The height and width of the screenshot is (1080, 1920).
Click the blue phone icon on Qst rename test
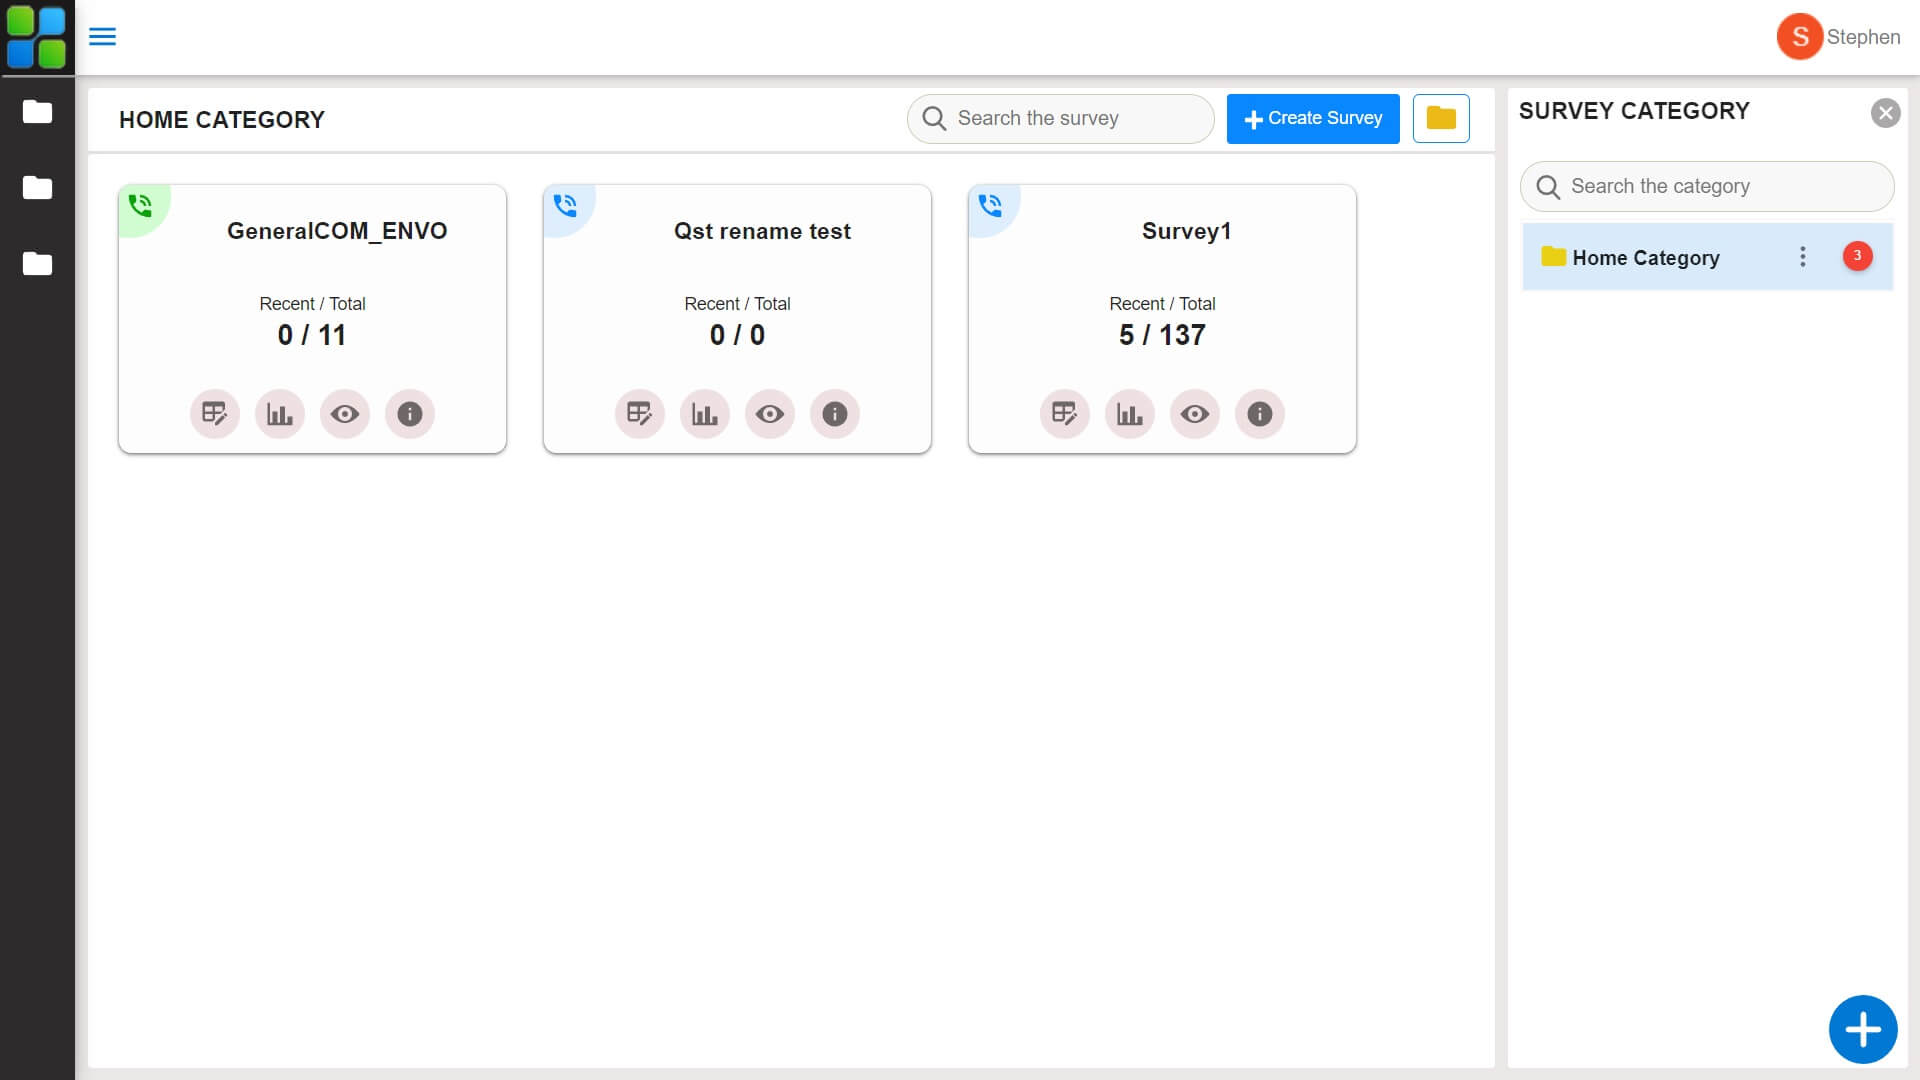[x=566, y=206]
